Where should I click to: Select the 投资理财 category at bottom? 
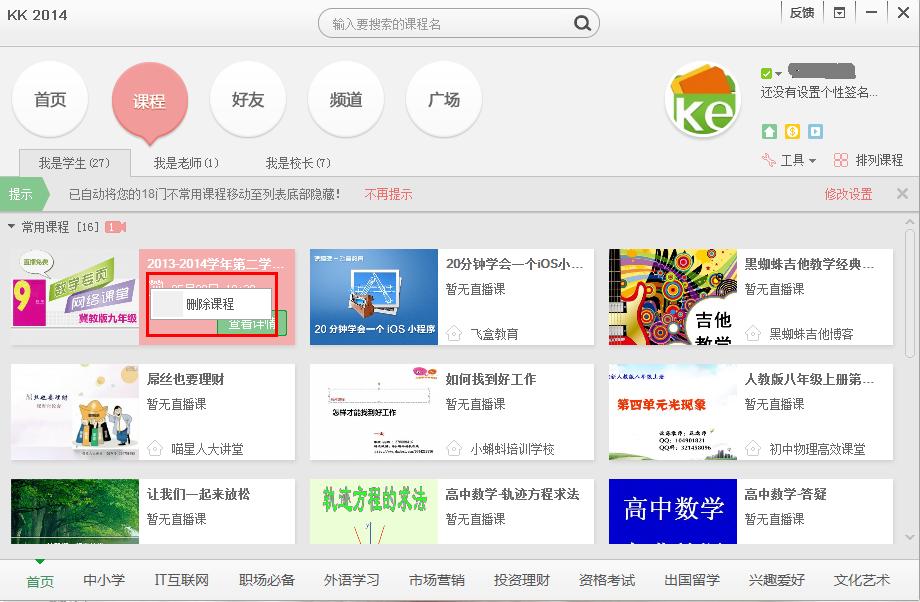522,580
